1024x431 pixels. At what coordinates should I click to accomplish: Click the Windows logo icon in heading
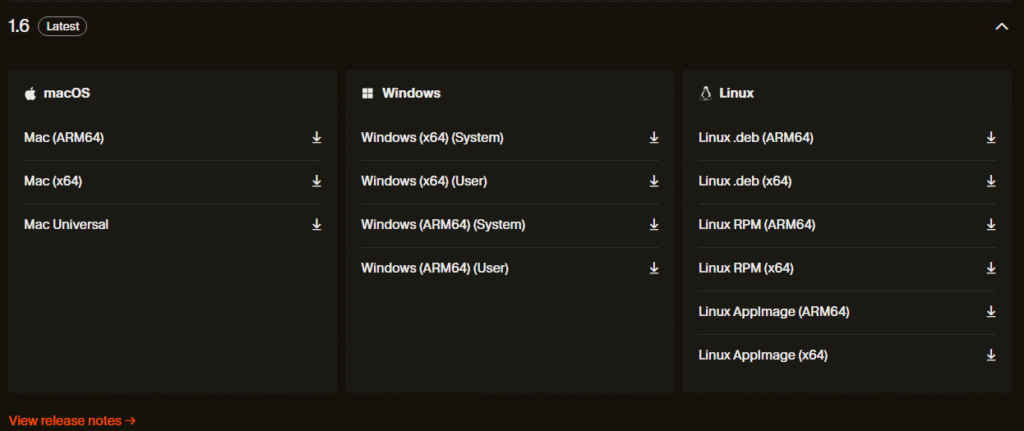(368, 93)
